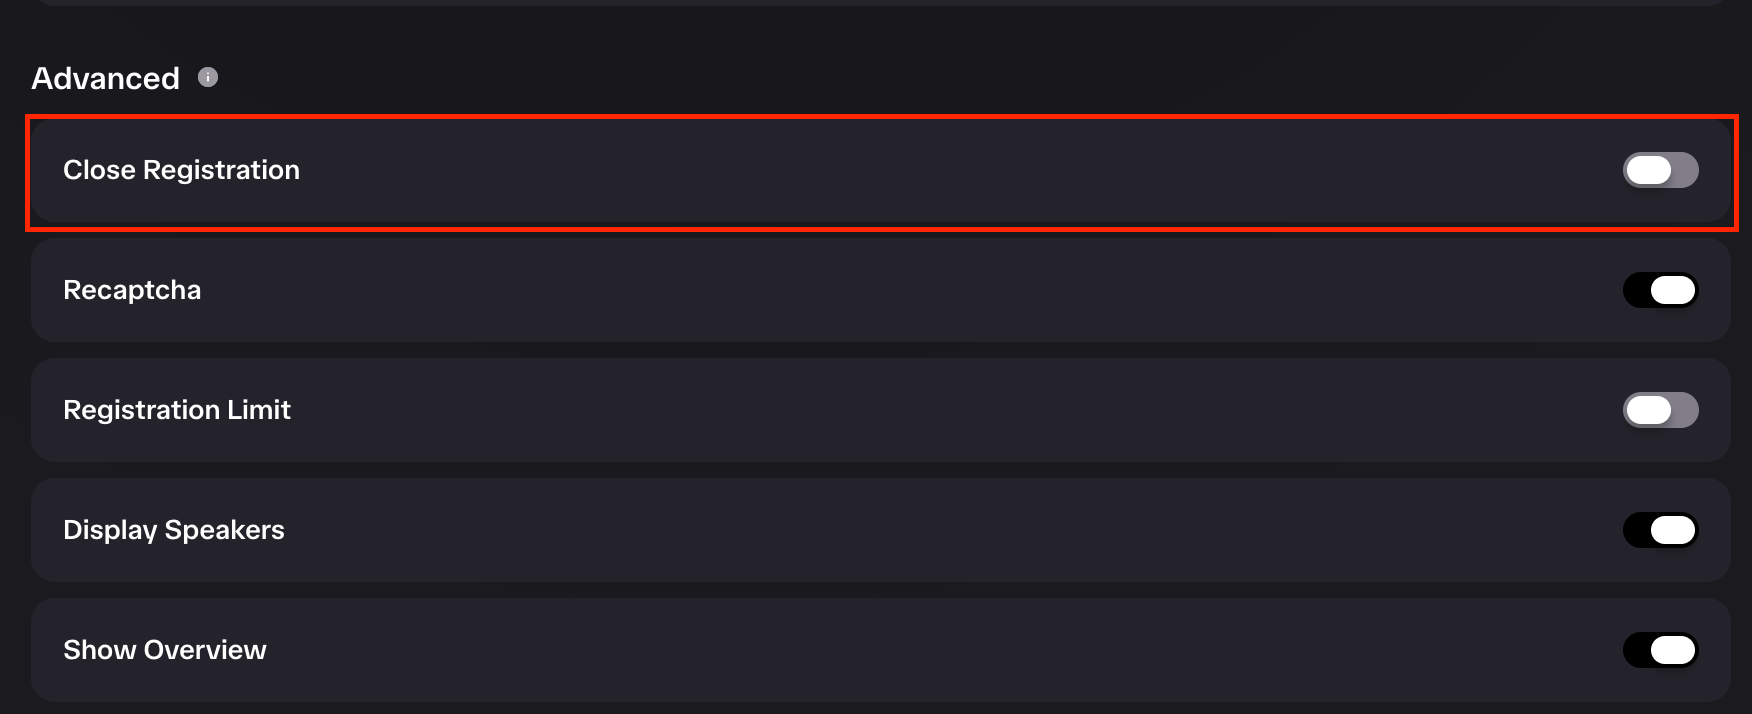This screenshot has height=714, width=1752.
Task: Click the Display Speakers label text
Action: [174, 530]
